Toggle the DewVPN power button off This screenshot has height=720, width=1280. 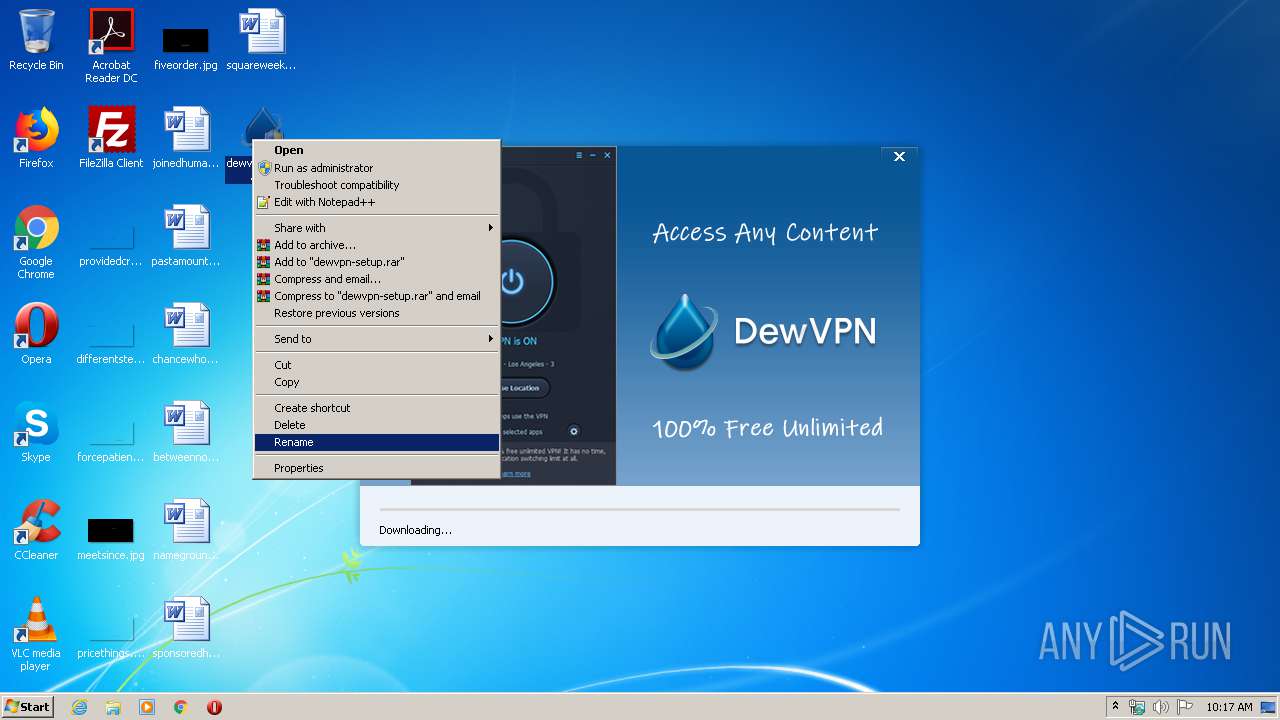point(513,281)
